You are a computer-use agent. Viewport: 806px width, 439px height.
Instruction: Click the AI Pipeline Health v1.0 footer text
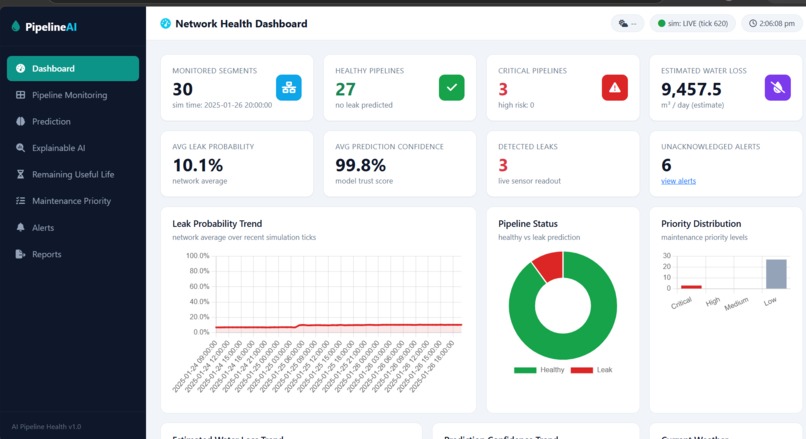(x=46, y=426)
